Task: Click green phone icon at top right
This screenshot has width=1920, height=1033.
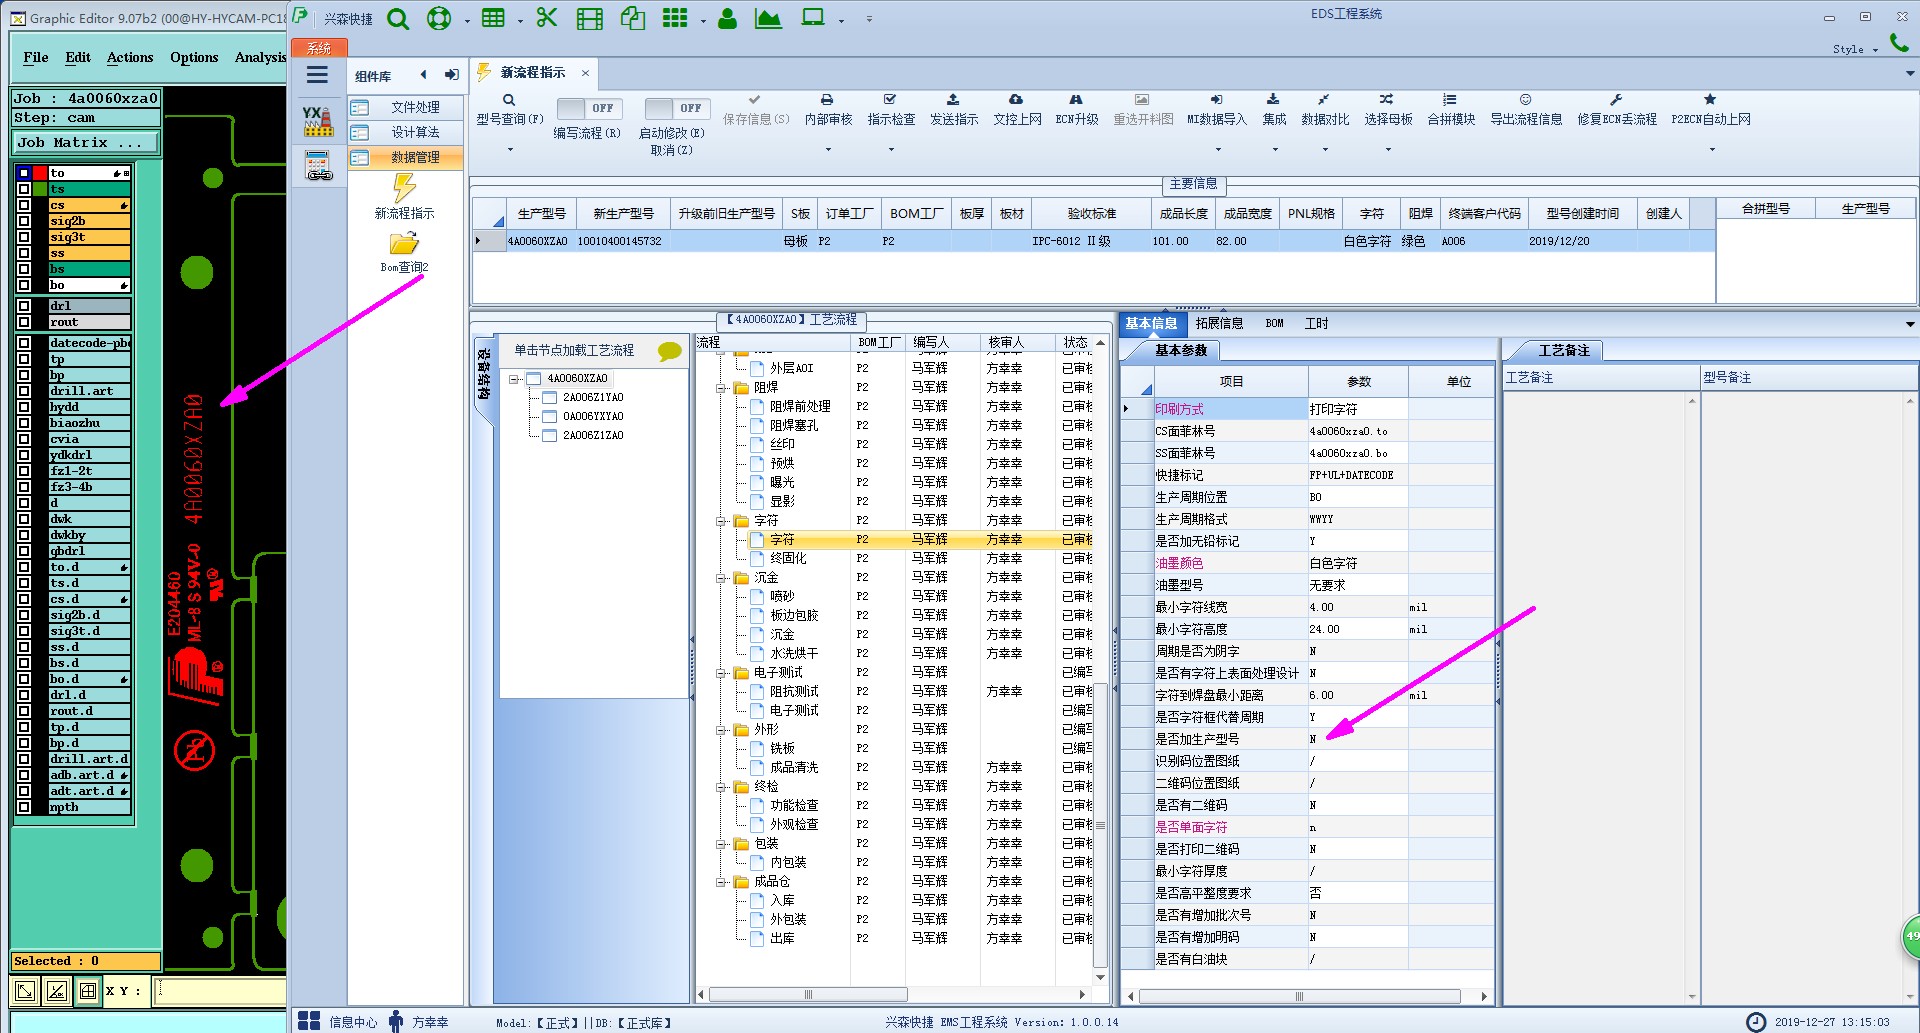Action: pyautogui.click(x=1899, y=43)
